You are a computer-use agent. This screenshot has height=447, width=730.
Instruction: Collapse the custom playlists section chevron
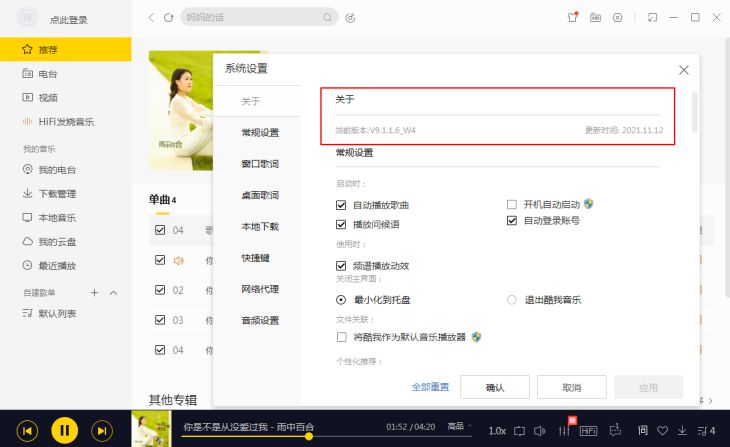pyautogui.click(x=113, y=292)
